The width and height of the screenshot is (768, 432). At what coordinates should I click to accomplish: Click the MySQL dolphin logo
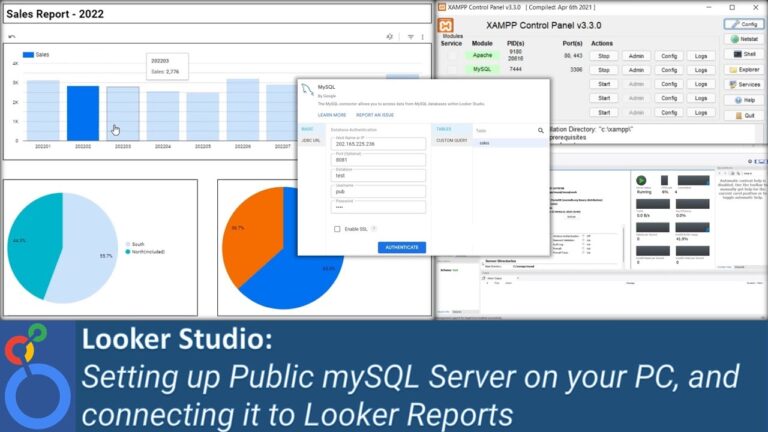click(307, 90)
